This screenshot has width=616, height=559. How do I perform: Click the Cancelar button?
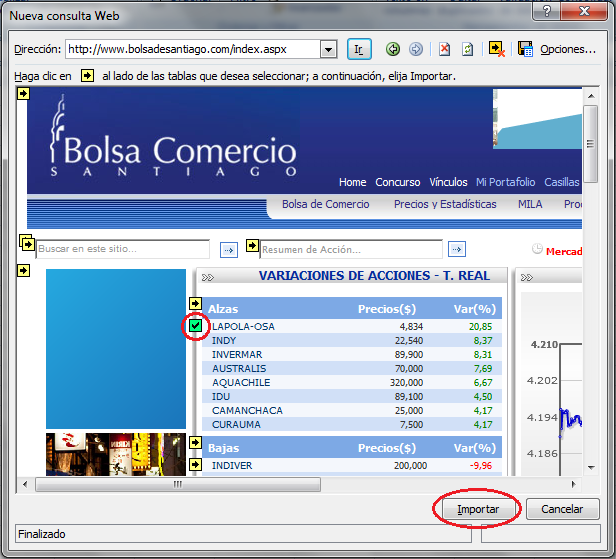tap(562, 509)
